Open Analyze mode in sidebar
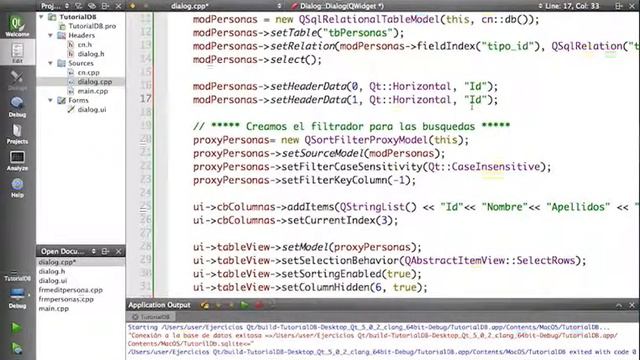The height and width of the screenshot is (360, 640). pos(17,160)
